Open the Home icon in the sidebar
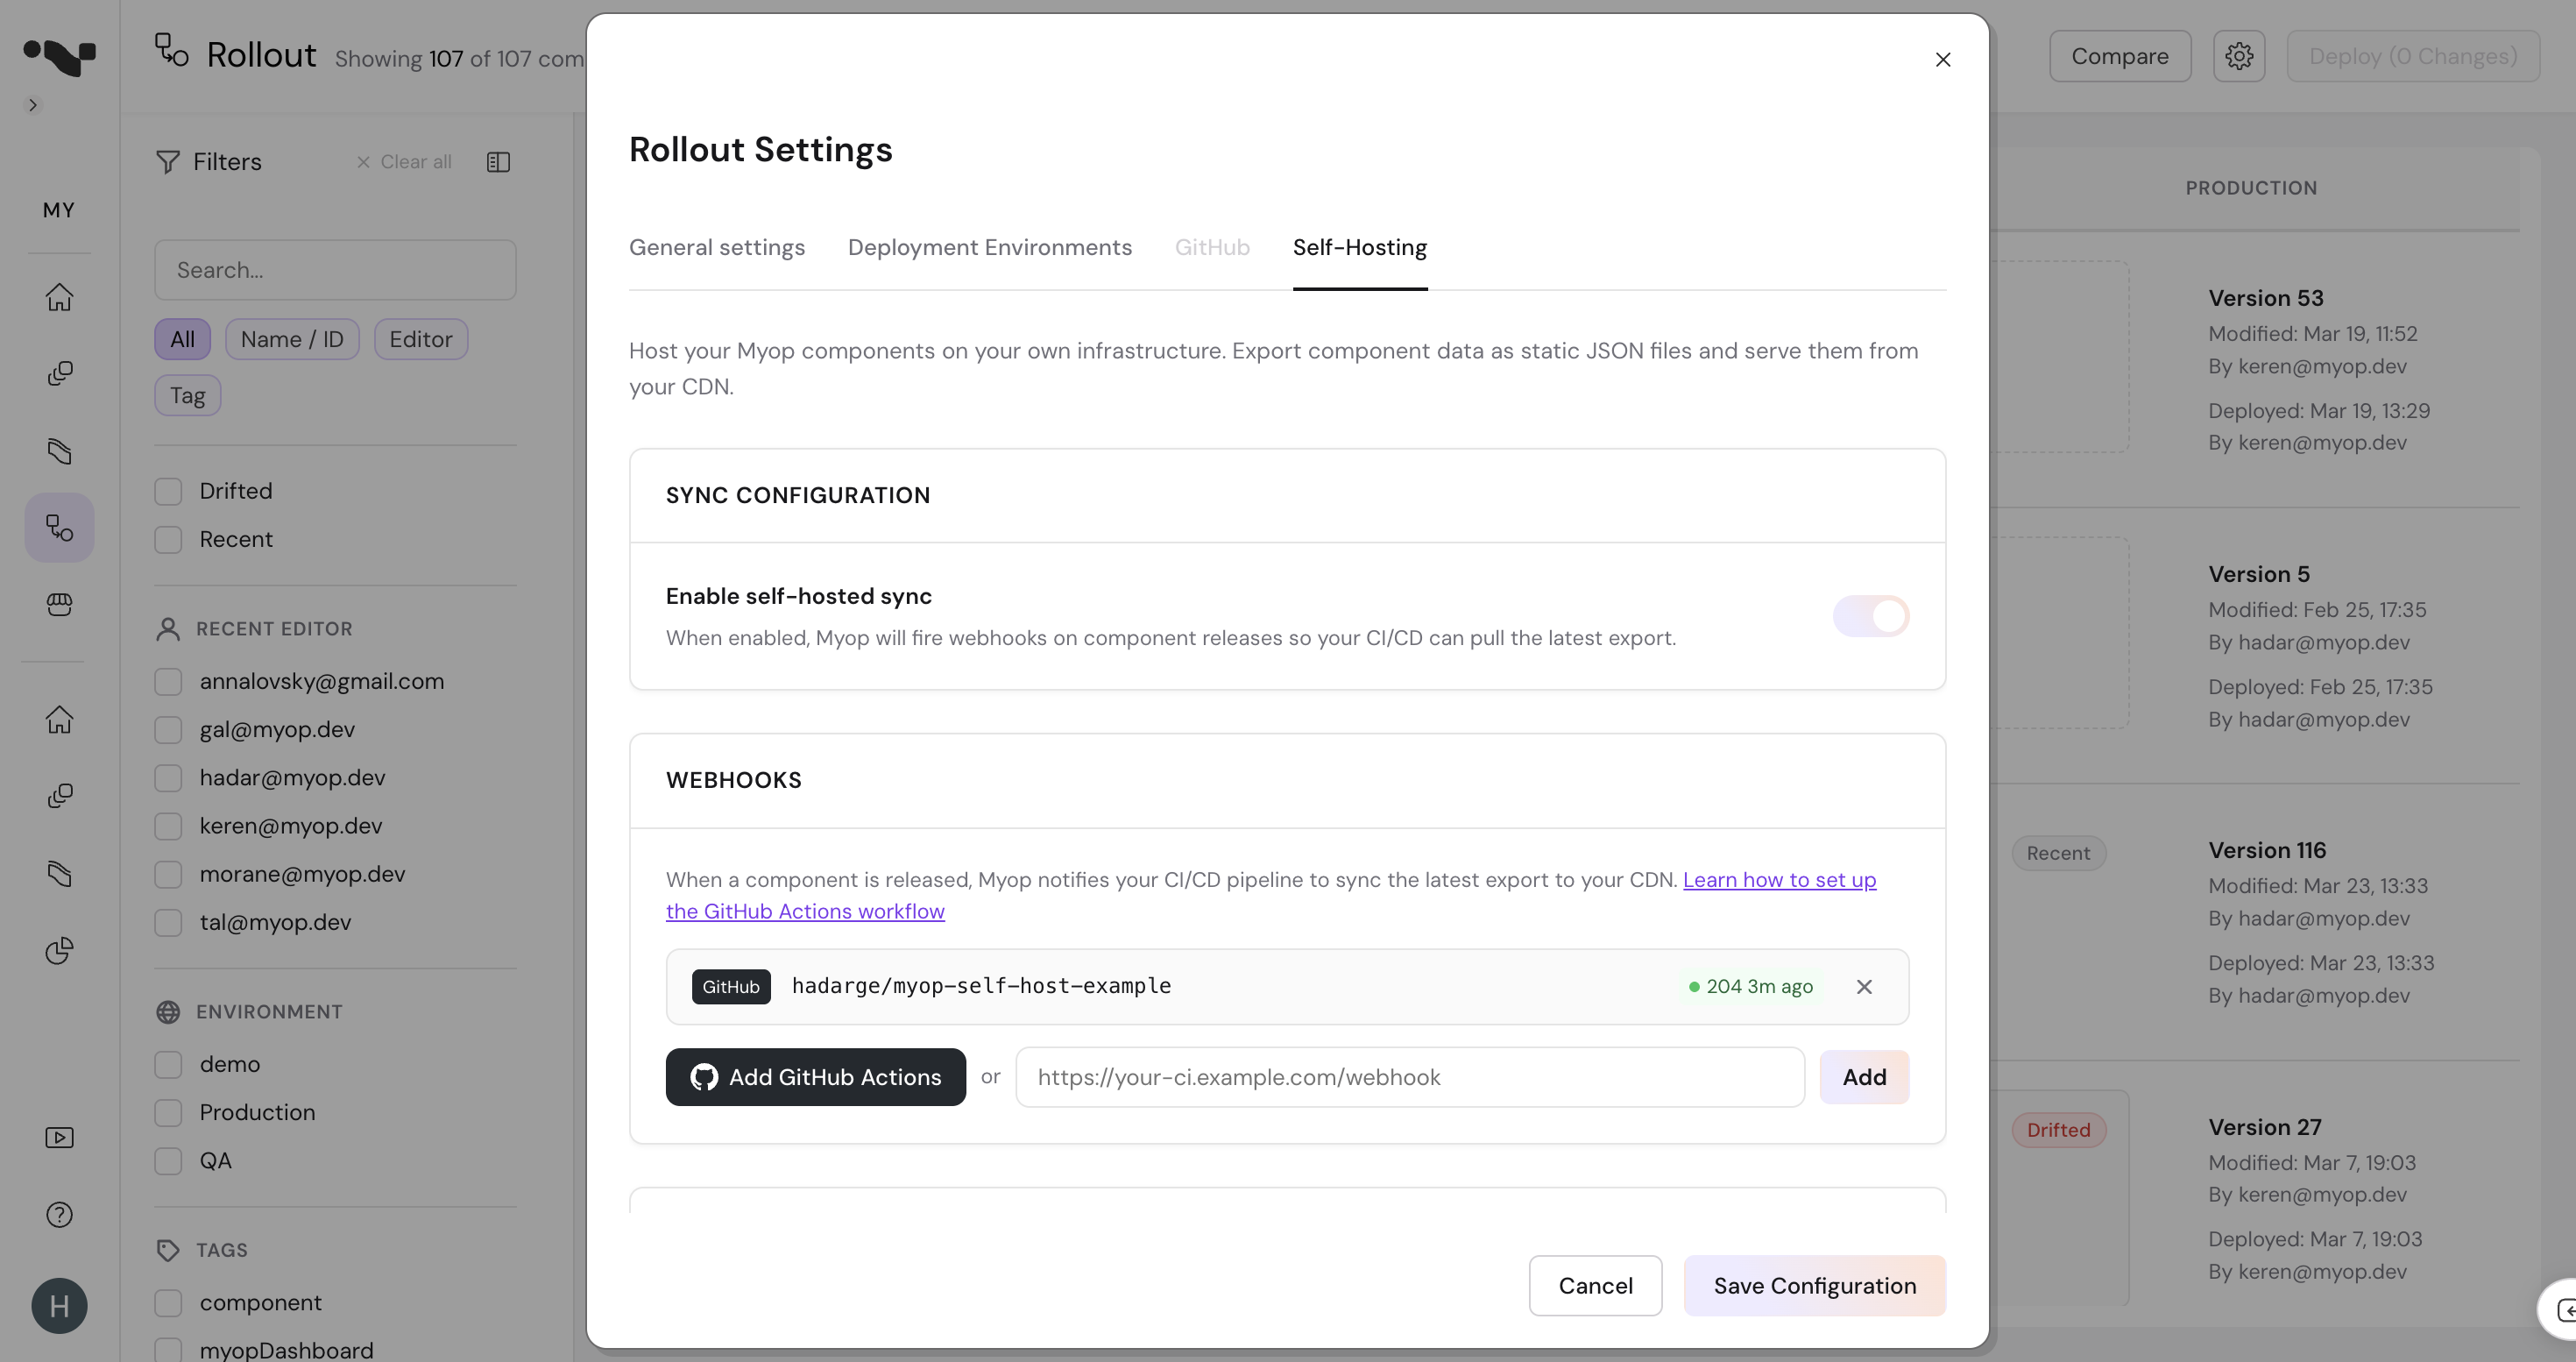This screenshot has height=1362, width=2576. [59, 299]
